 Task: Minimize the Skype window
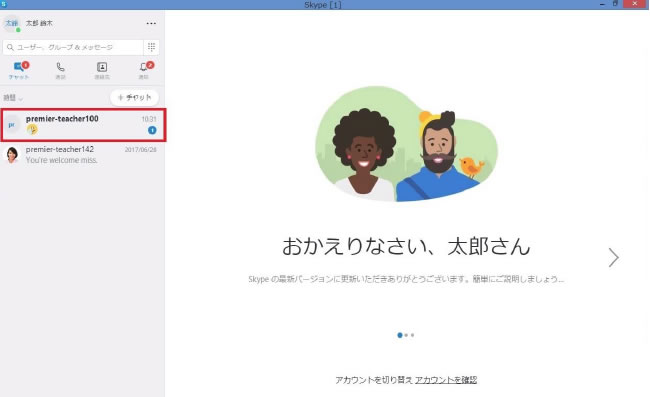pos(602,4)
